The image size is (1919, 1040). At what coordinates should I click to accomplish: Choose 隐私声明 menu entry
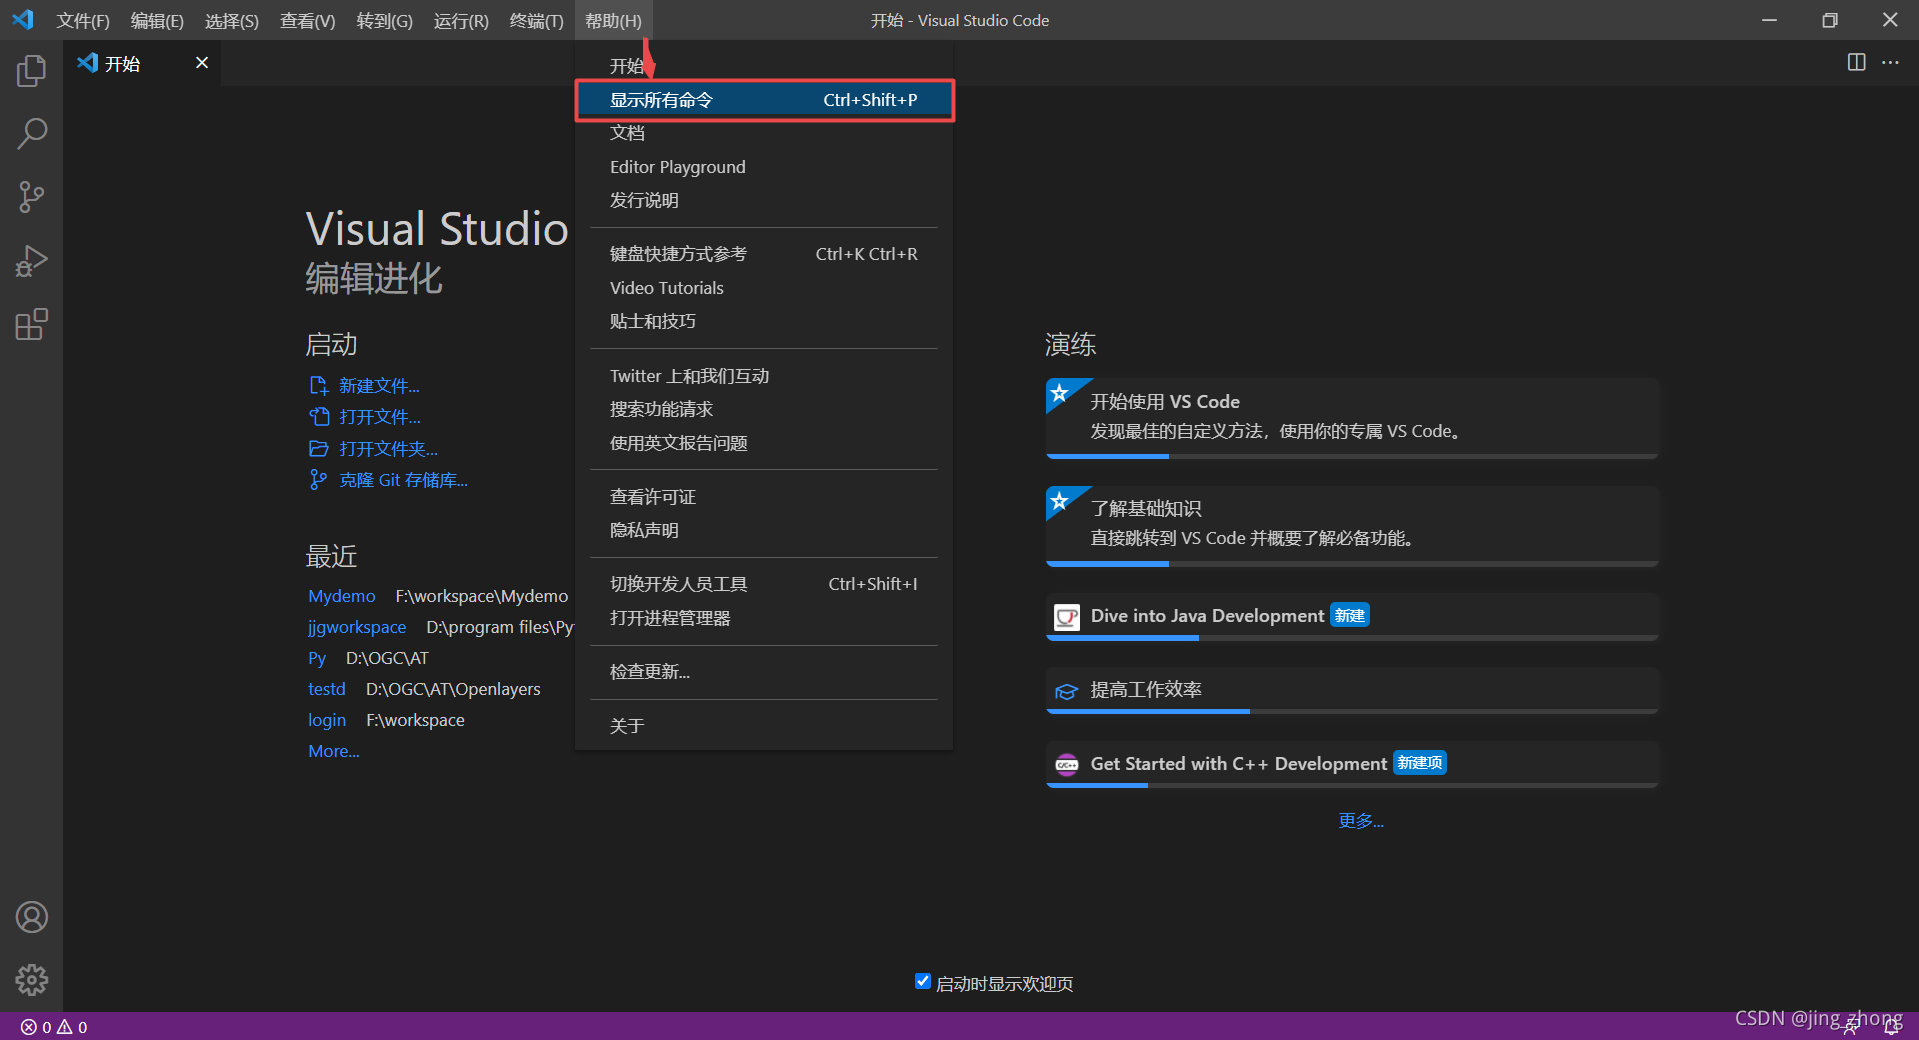click(x=764, y=530)
